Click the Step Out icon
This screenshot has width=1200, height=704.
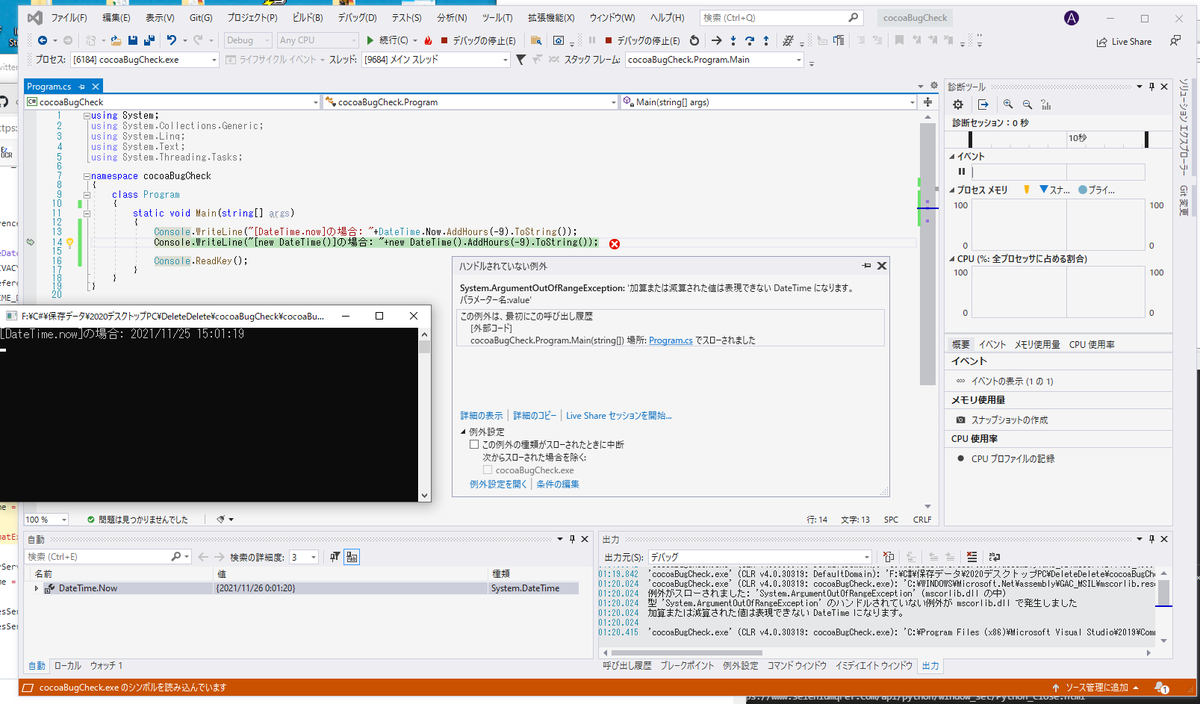tap(766, 40)
